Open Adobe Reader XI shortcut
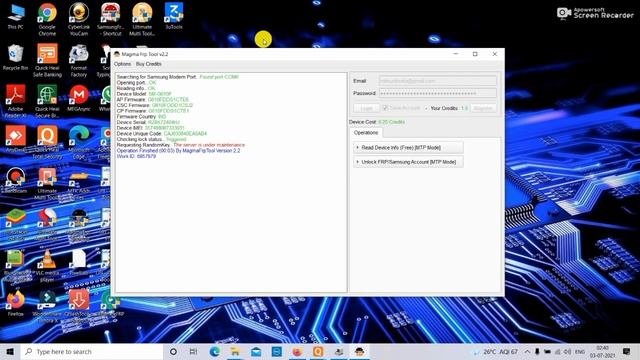The height and width of the screenshot is (360, 640). [16, 101]
